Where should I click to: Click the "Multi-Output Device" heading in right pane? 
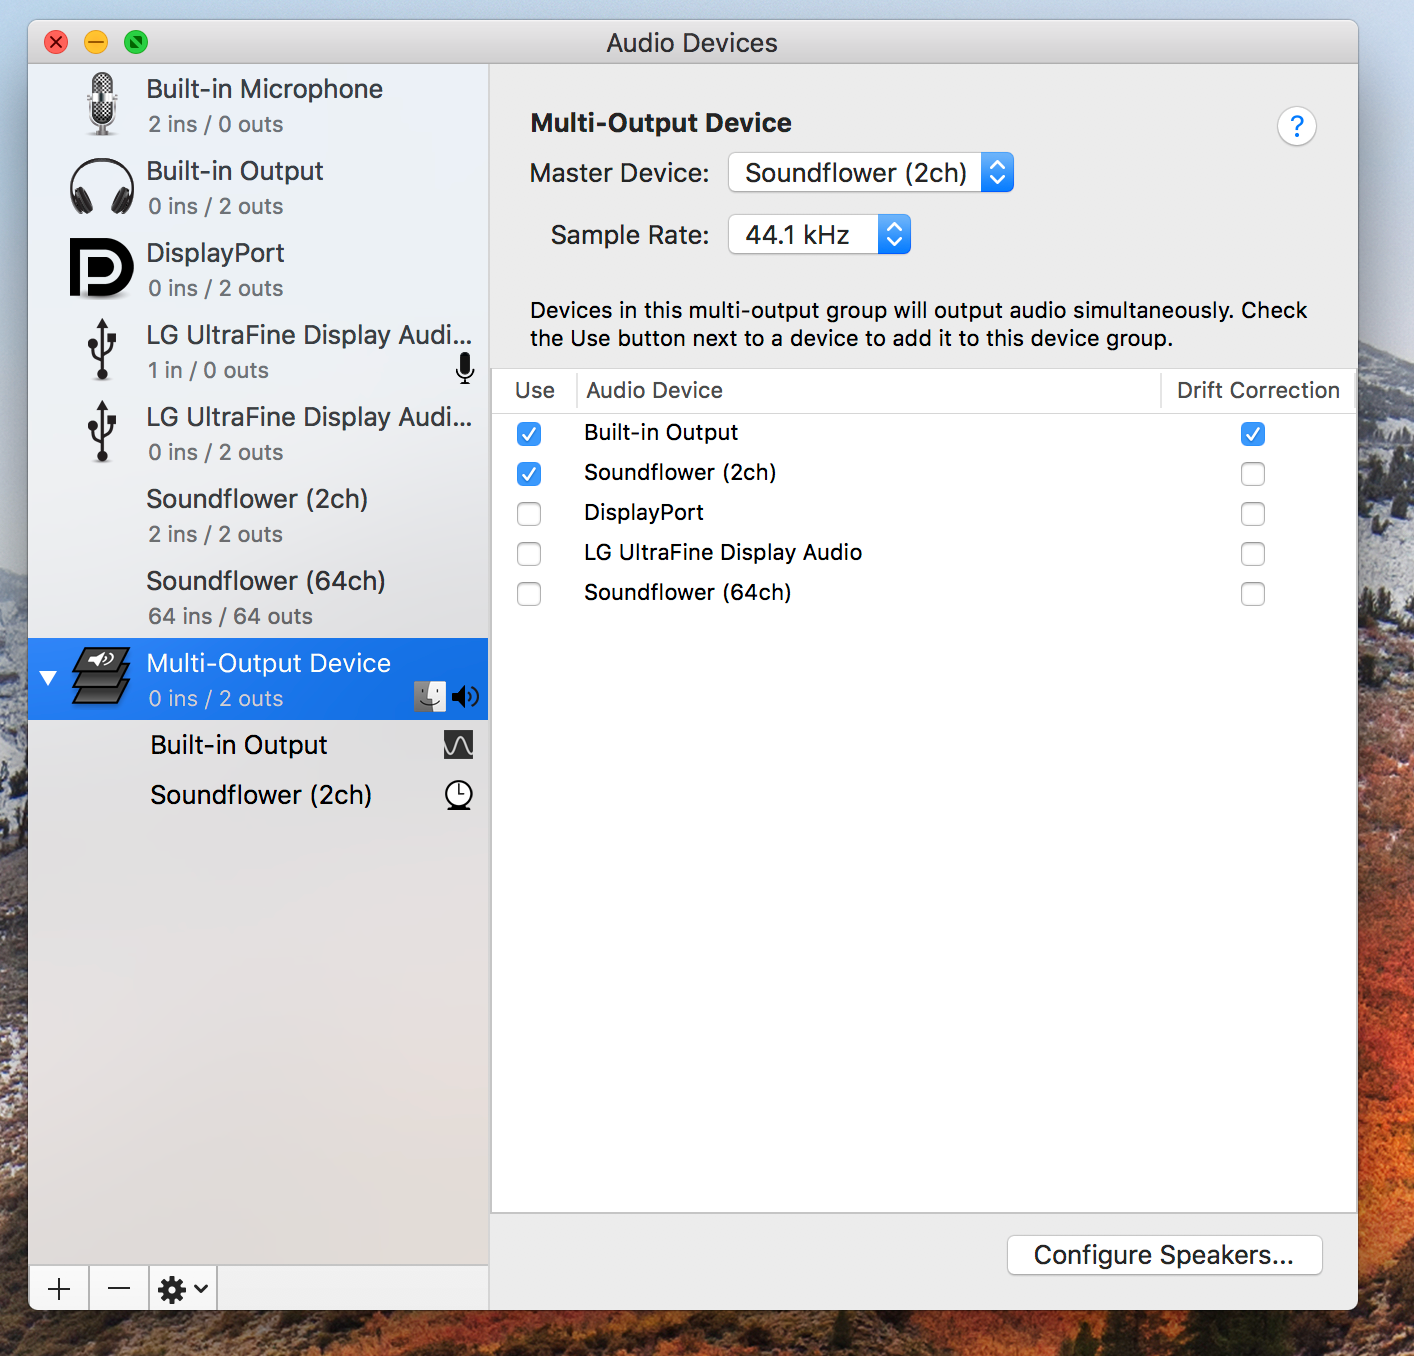(661, 123)
